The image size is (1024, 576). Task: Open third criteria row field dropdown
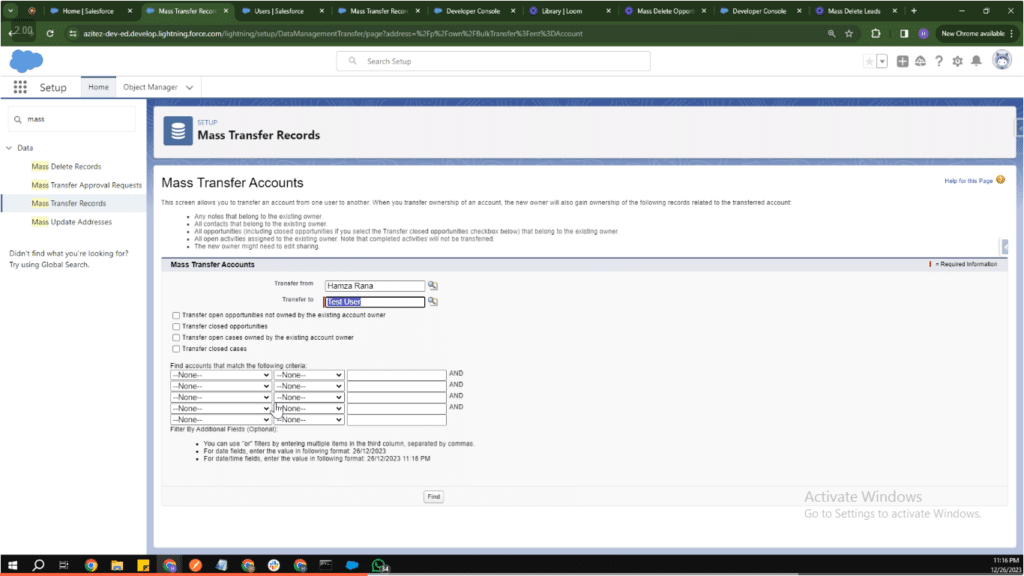[221, 397]
